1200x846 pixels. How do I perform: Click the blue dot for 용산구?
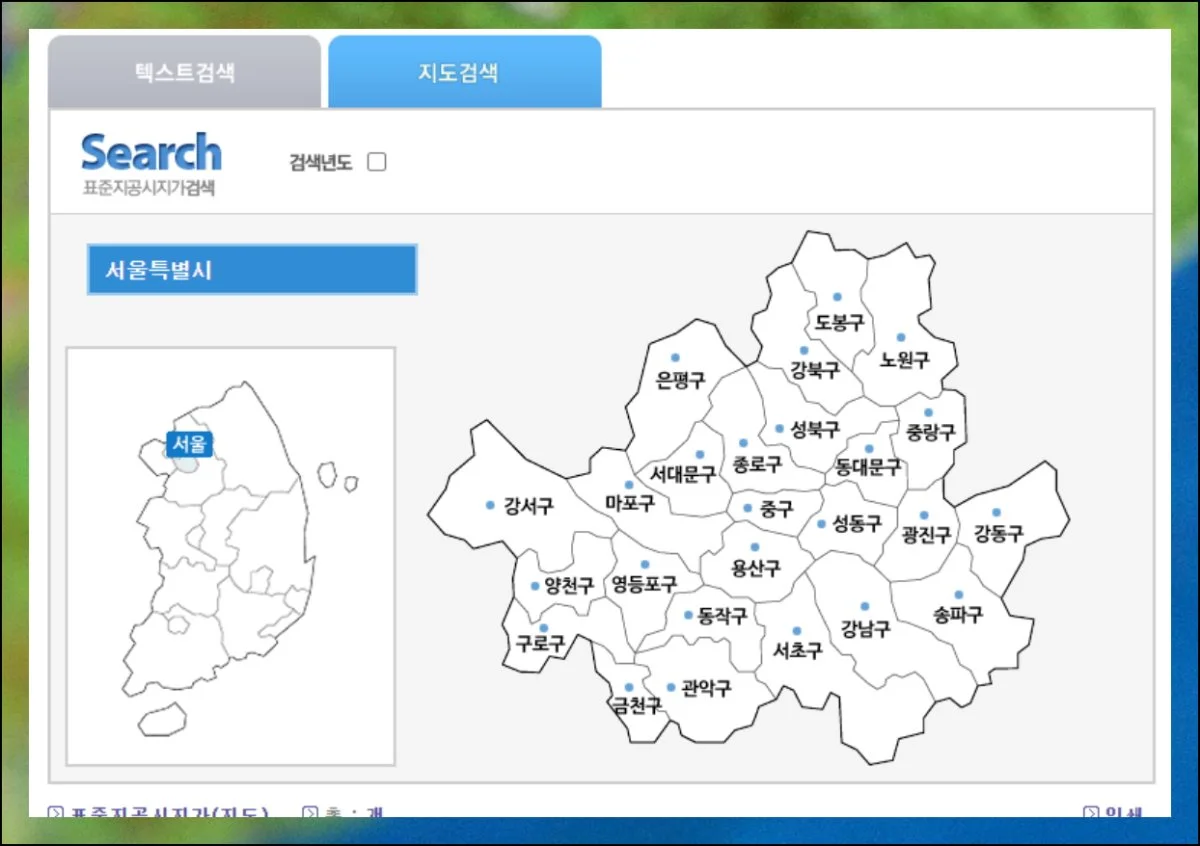pos(755,547)
